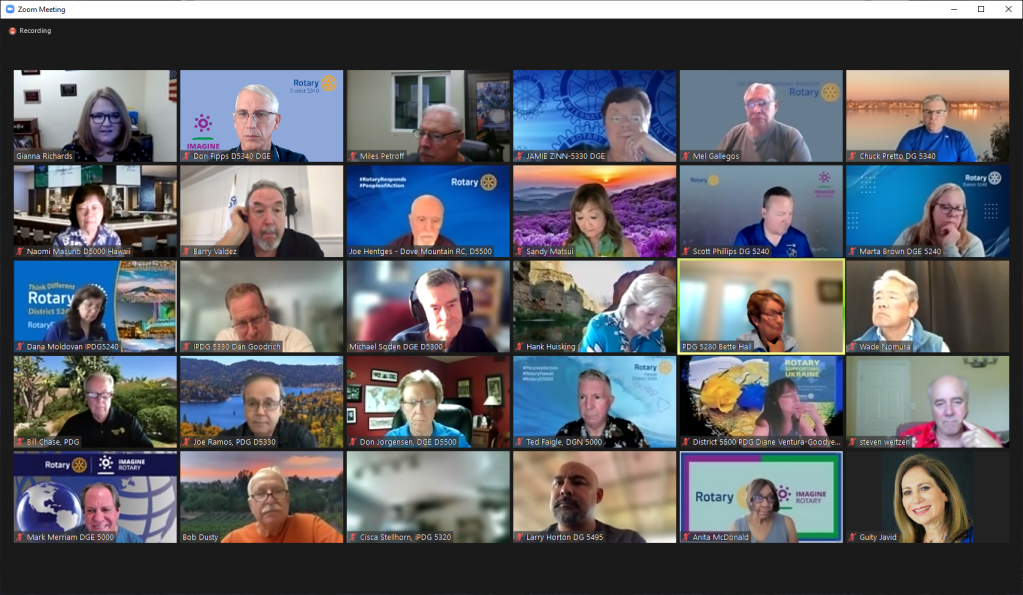Click the muted mic icon beside Mel Gallegos

(686, 156)
